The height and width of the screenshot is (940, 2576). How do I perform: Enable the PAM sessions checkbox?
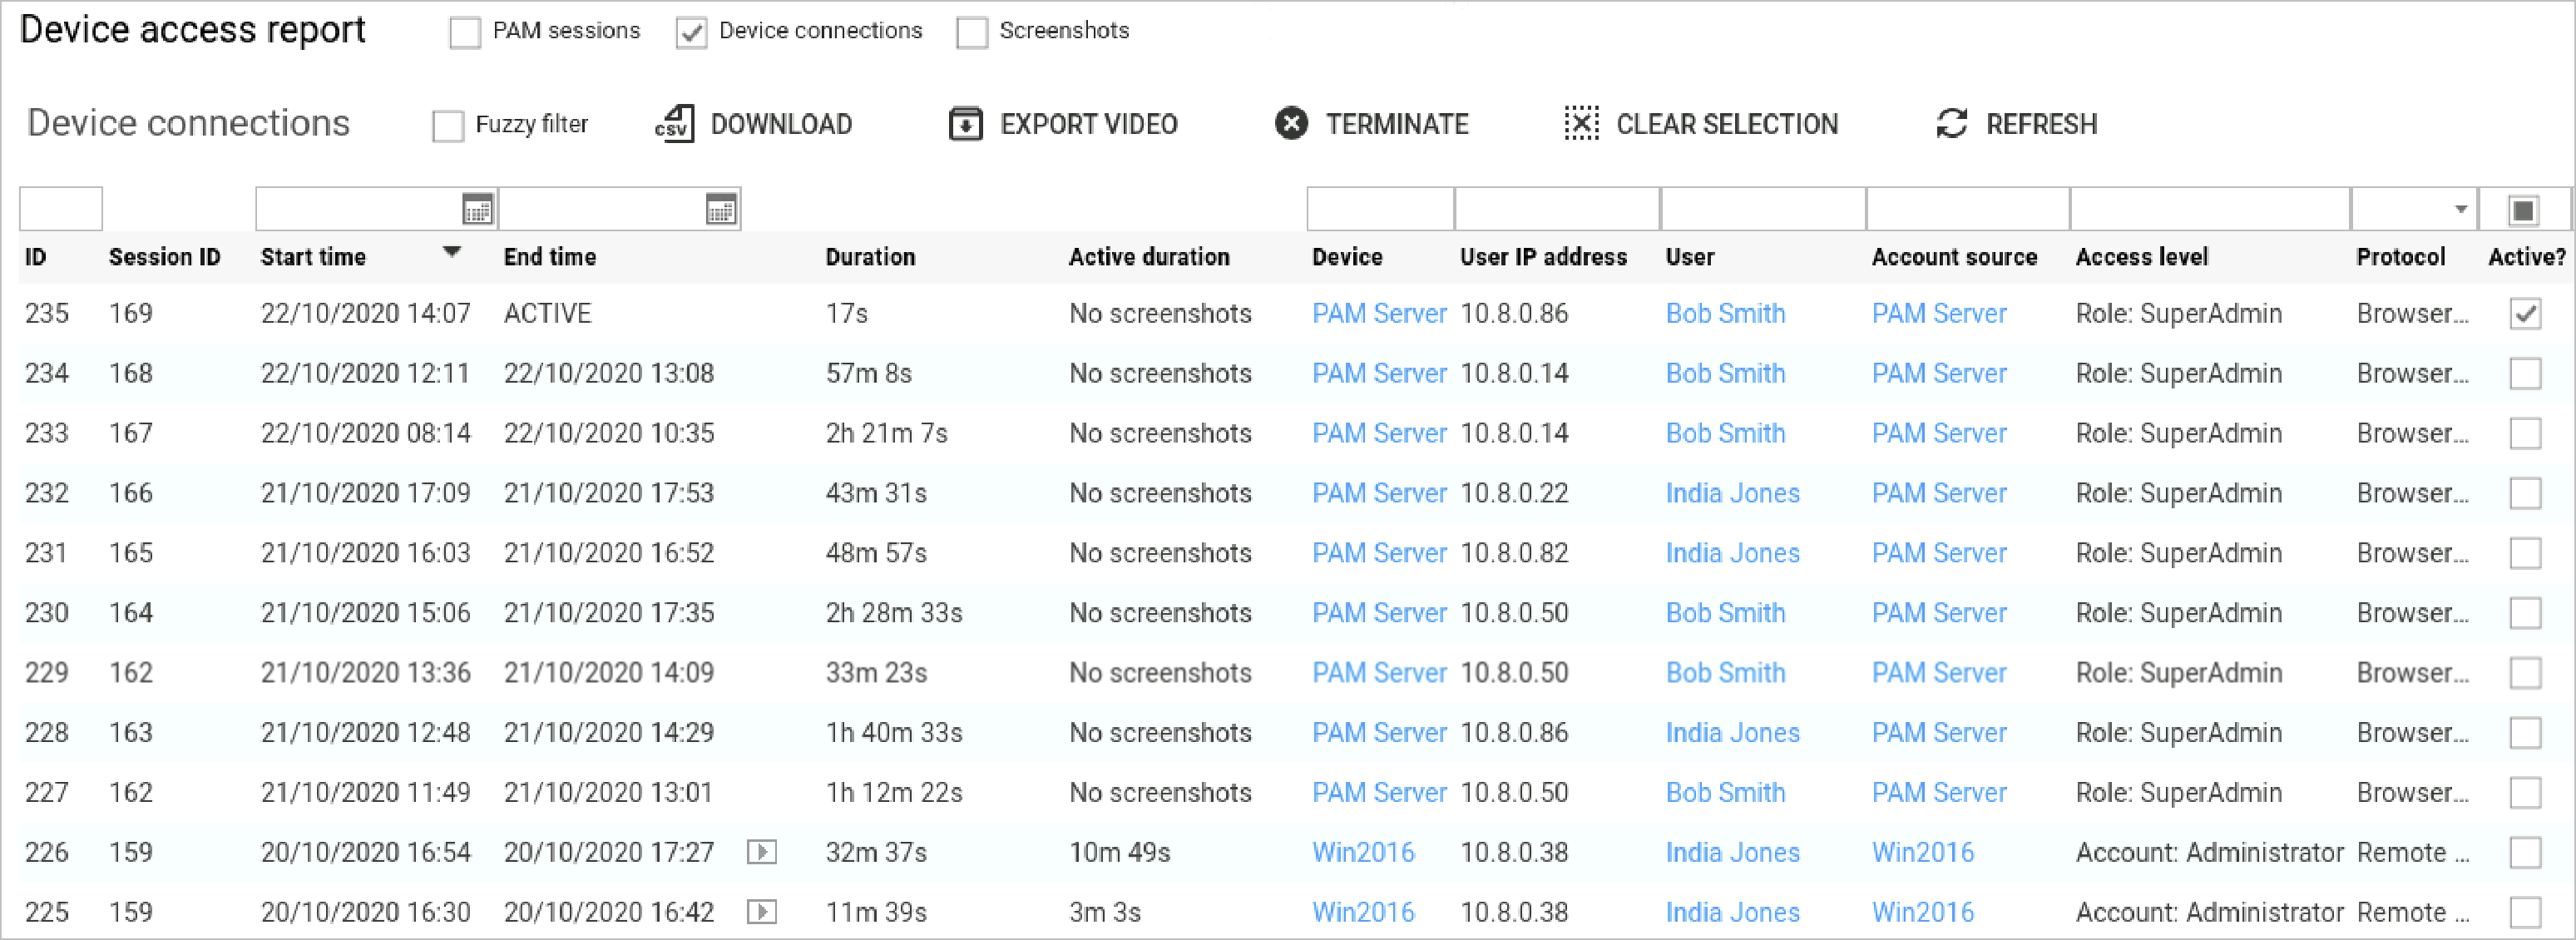coord(465,32)
